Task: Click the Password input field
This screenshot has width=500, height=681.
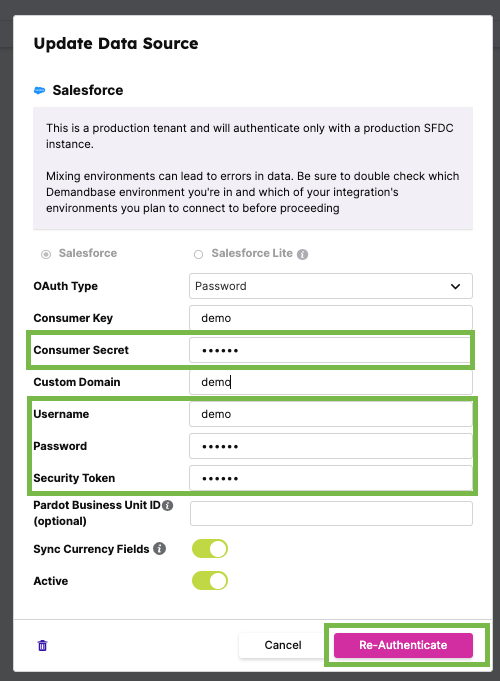Action: tap(331, 446)
